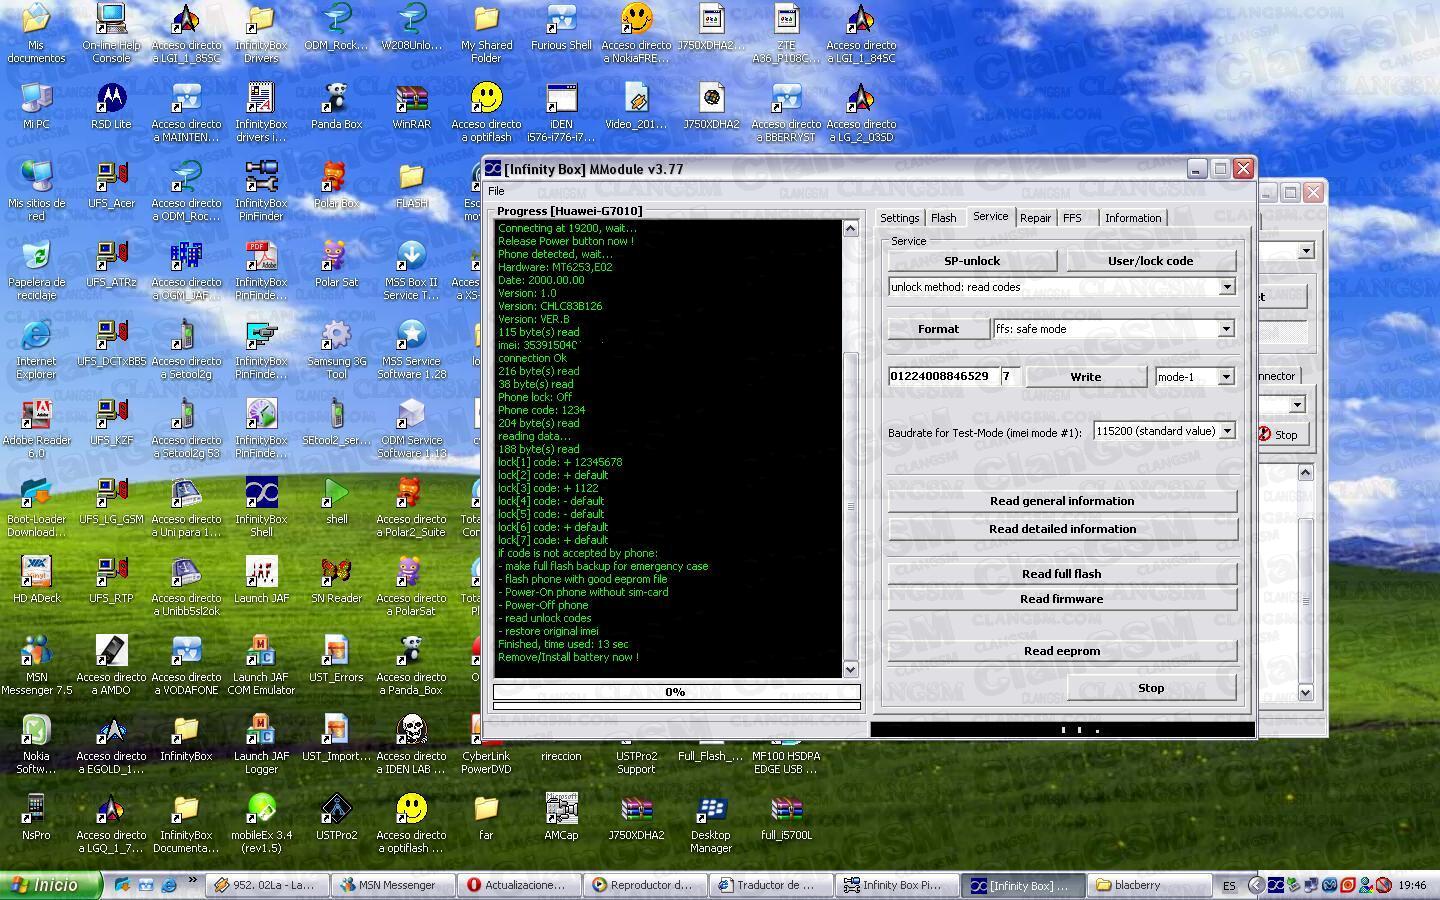Expand the ffs safe mode dropdown
The width and height of the screenshot is (1440, 900).
click(x=1226, y=329)
